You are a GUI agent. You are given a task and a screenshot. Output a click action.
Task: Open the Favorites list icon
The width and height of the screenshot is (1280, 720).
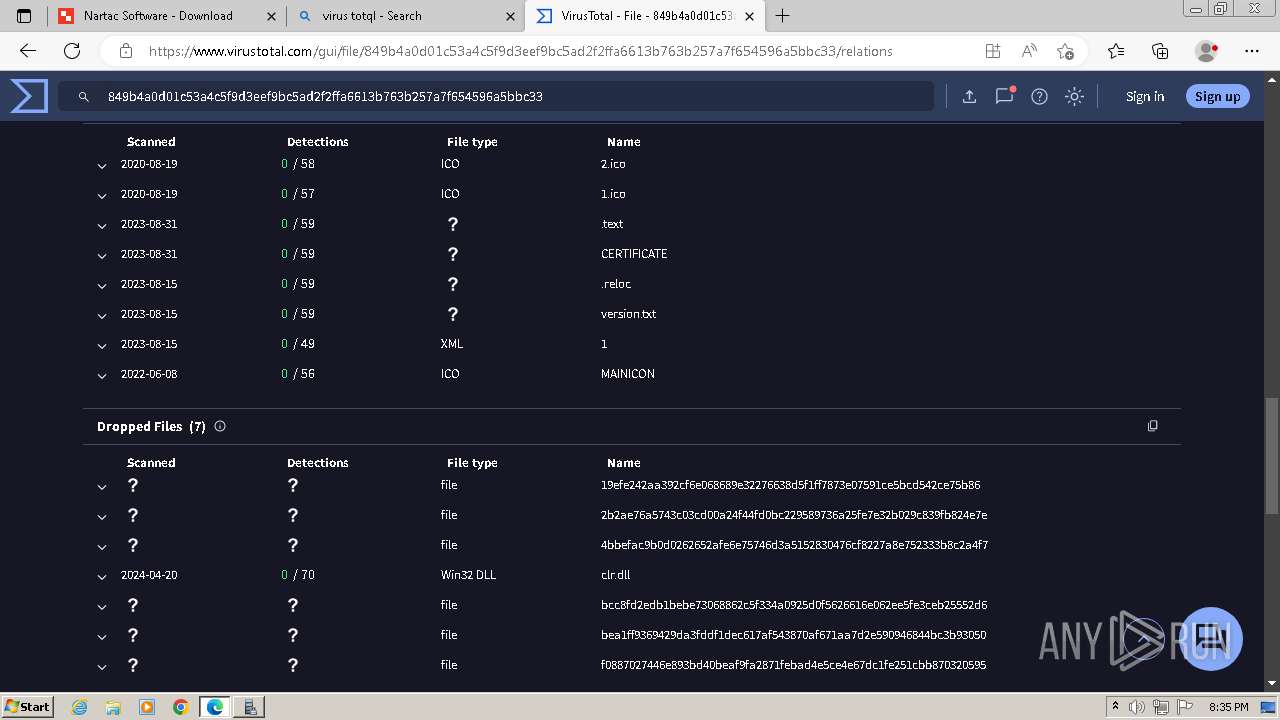1116,51
